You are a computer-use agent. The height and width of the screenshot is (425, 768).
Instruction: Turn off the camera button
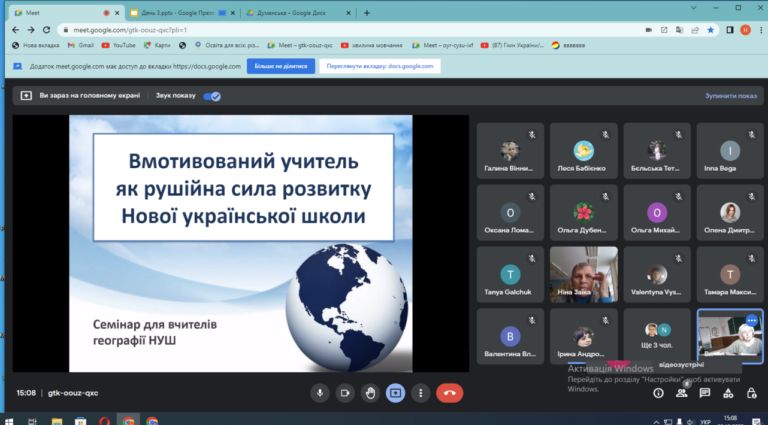345,393
